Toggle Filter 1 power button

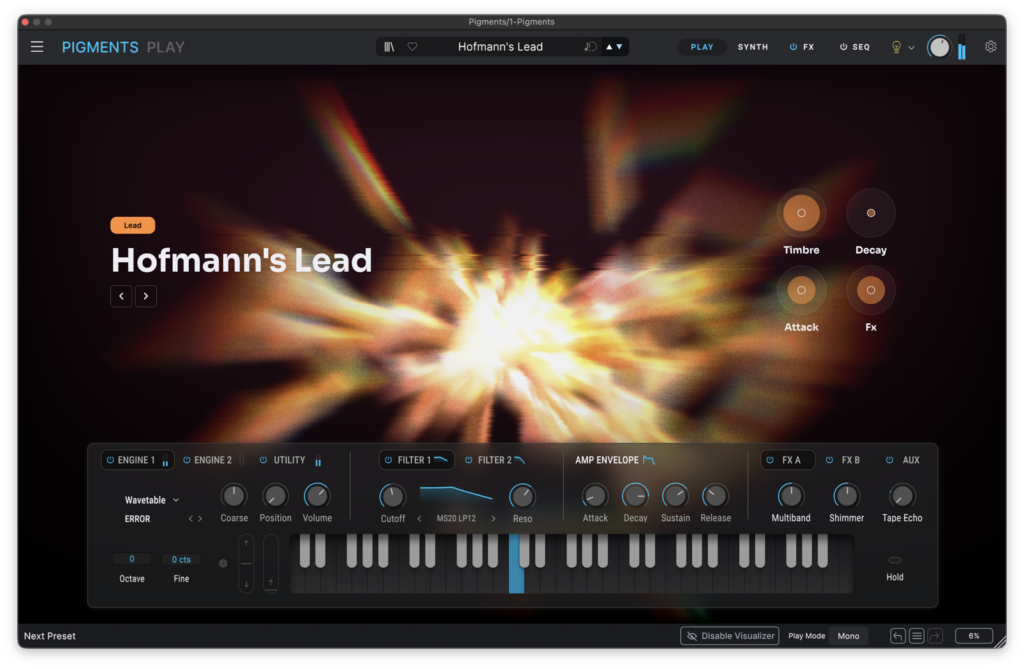click(389, 460)
